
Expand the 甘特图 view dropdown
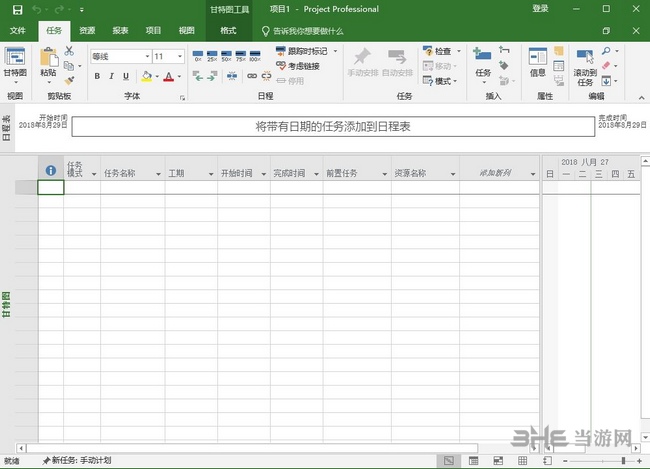tap(15, 83)
